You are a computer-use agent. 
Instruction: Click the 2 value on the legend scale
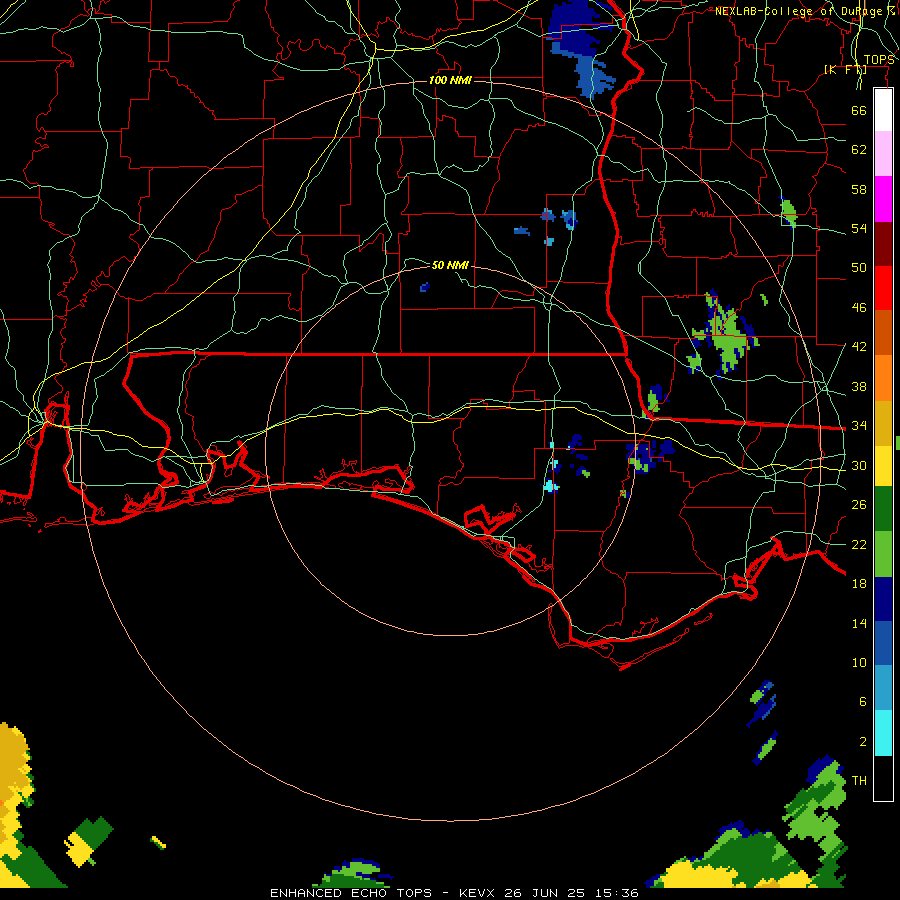coord(863,742)
